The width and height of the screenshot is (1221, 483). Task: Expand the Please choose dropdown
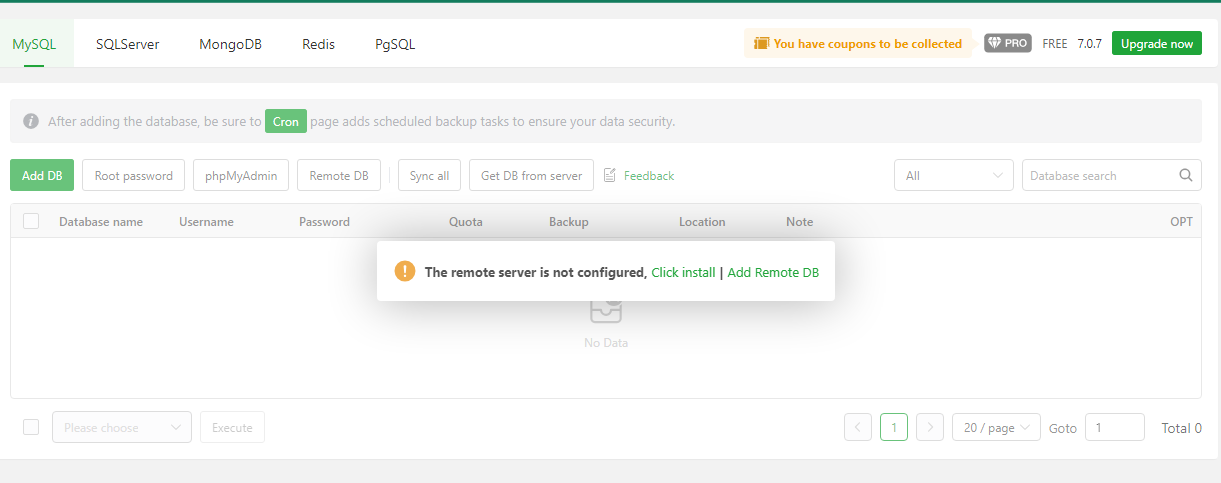pyautogui.click(x=121, y=427)
